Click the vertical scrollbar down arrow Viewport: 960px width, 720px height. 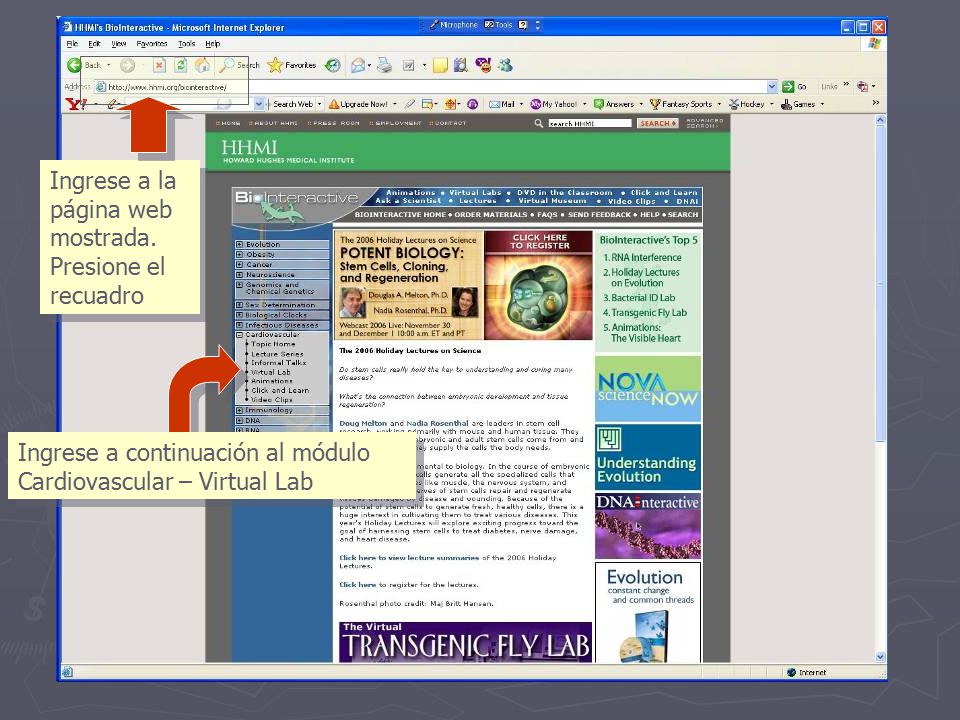[880, 657]
